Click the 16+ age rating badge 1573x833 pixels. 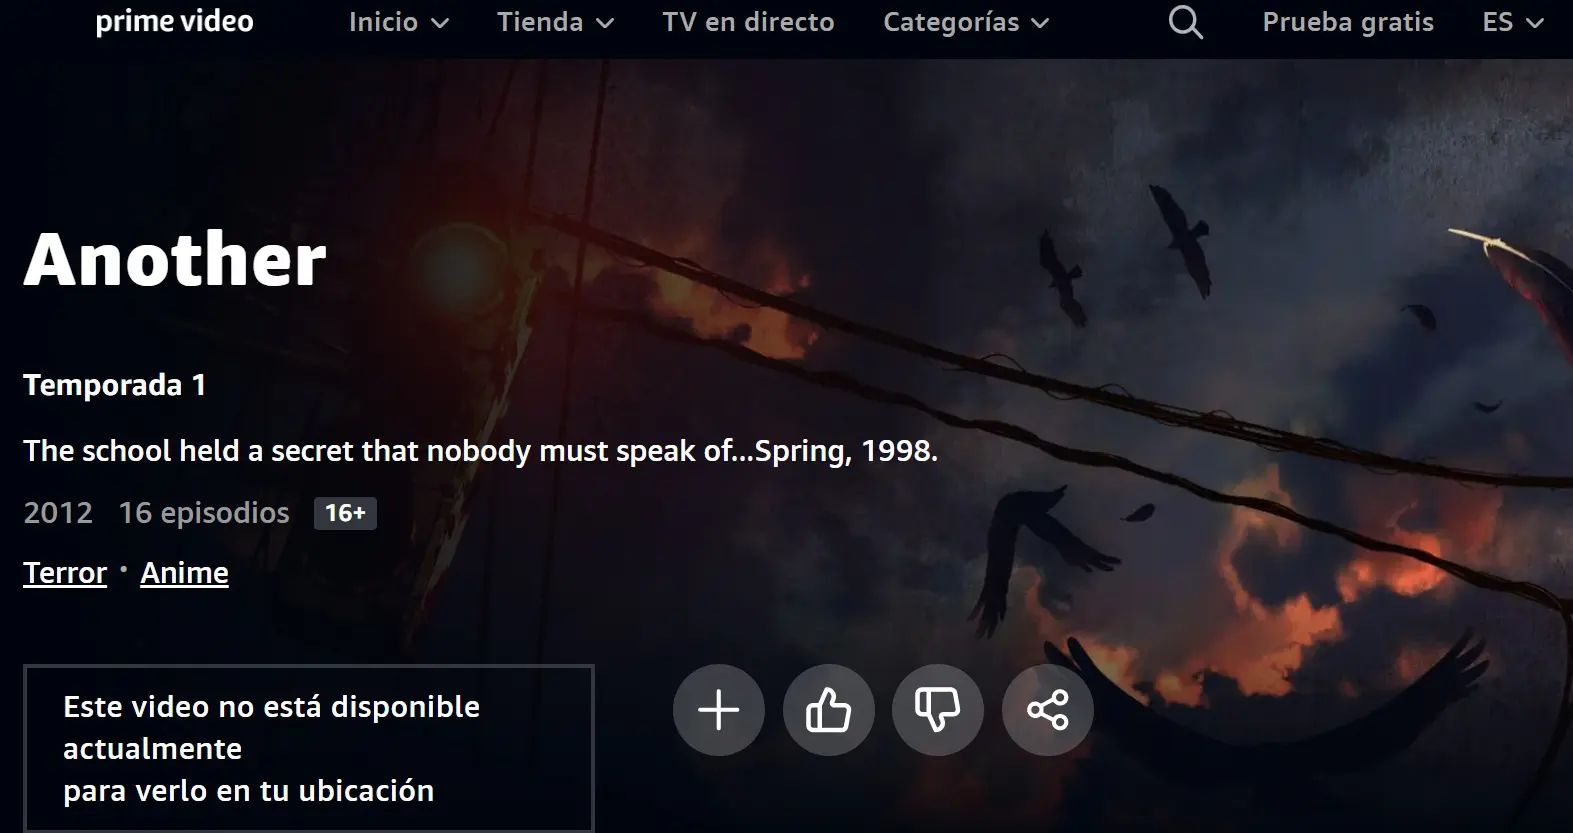[345, 513]
